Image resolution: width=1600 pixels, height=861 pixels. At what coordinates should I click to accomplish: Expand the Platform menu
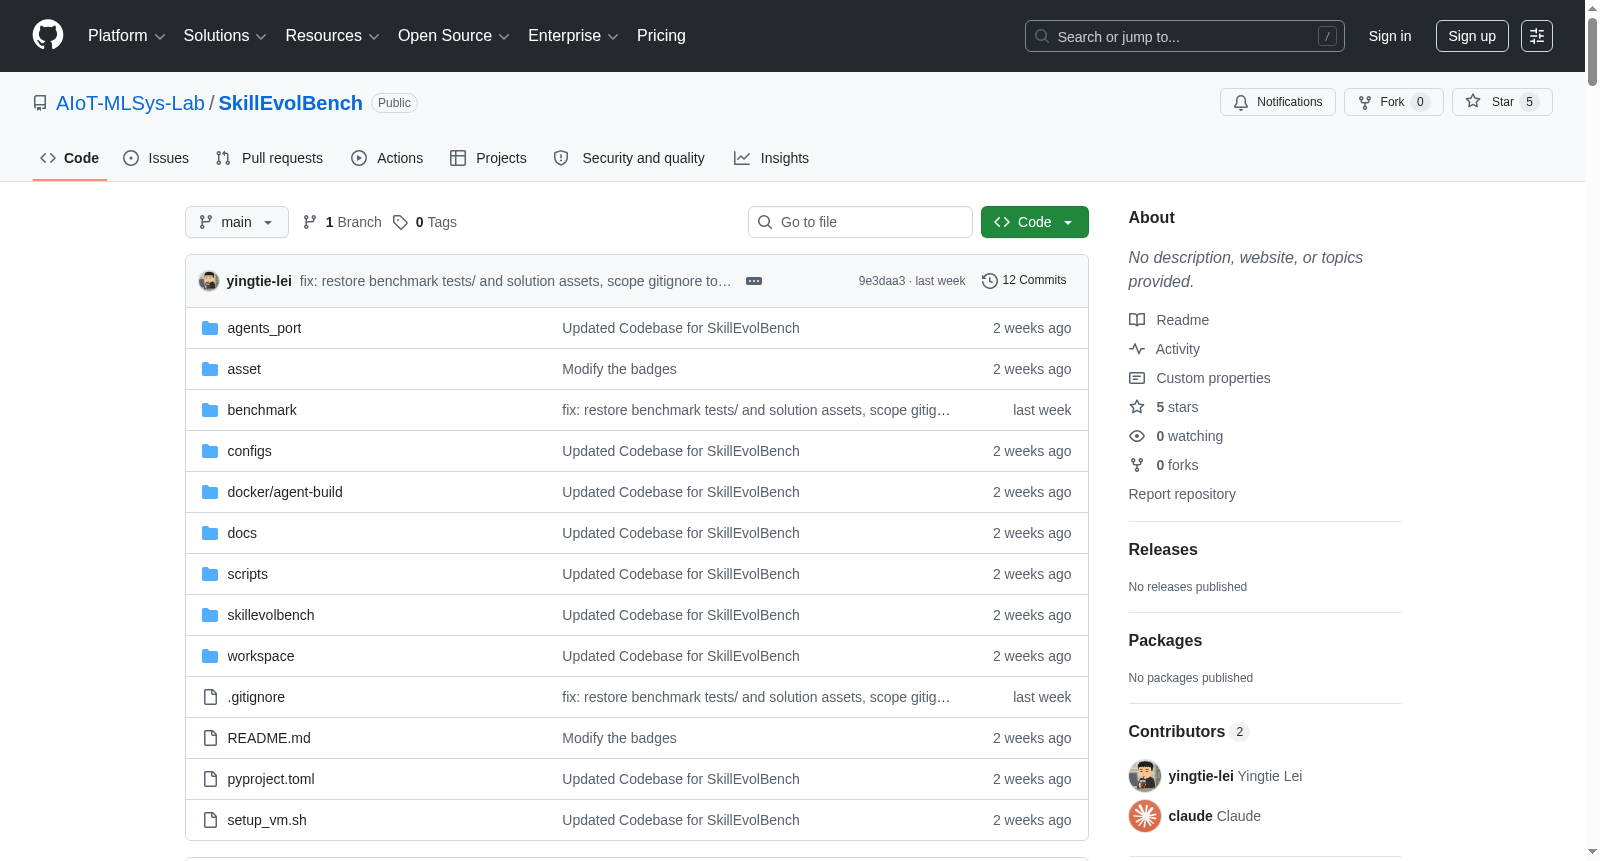point(126,36)
